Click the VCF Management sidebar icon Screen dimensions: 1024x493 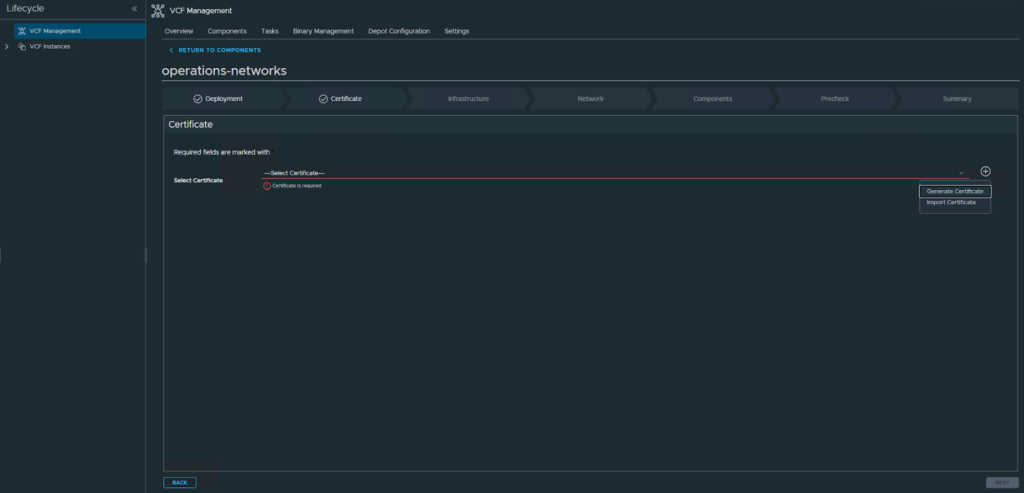coord(22,31)
